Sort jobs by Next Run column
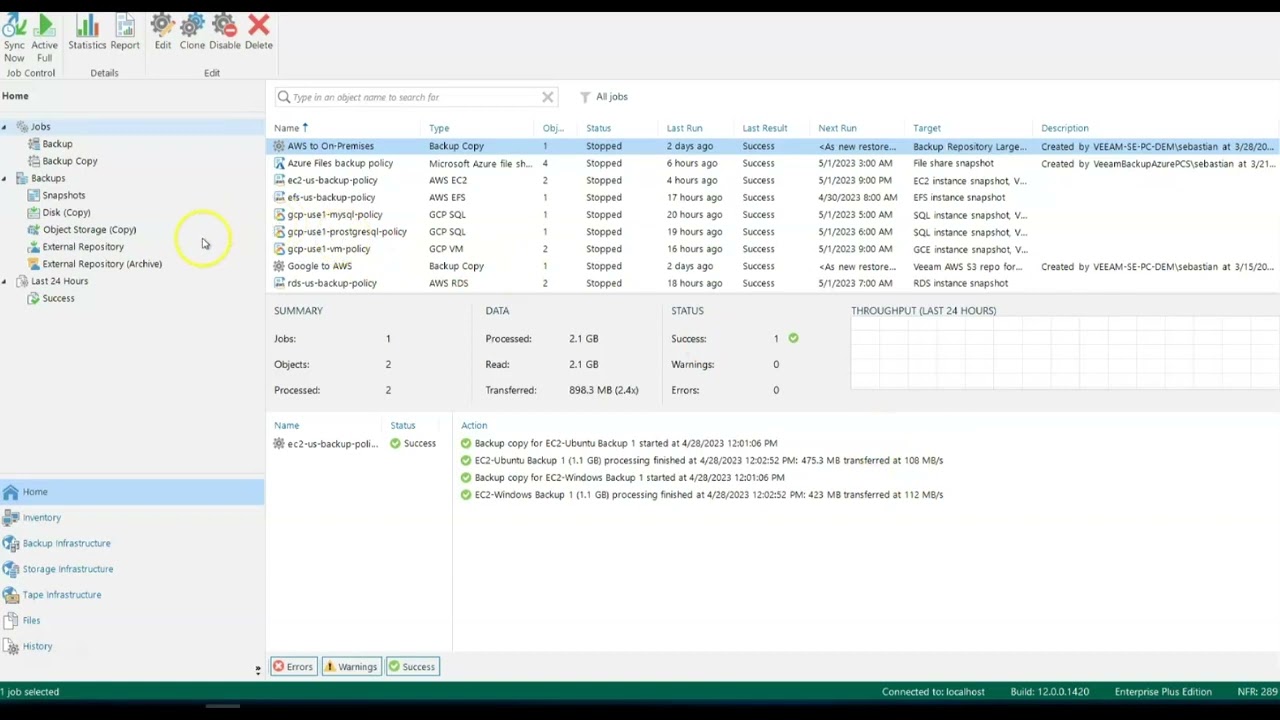1280x720 pixels. (837, 128)
